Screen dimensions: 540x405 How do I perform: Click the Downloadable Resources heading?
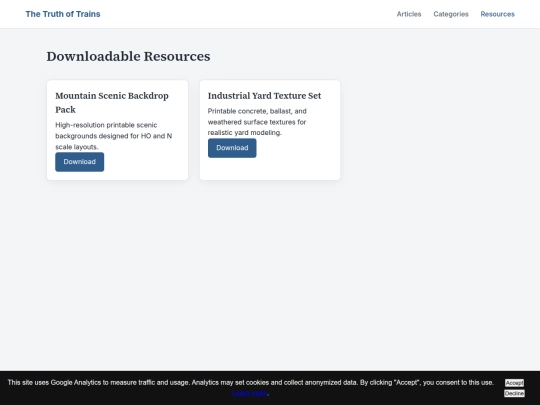coord(128,56)
